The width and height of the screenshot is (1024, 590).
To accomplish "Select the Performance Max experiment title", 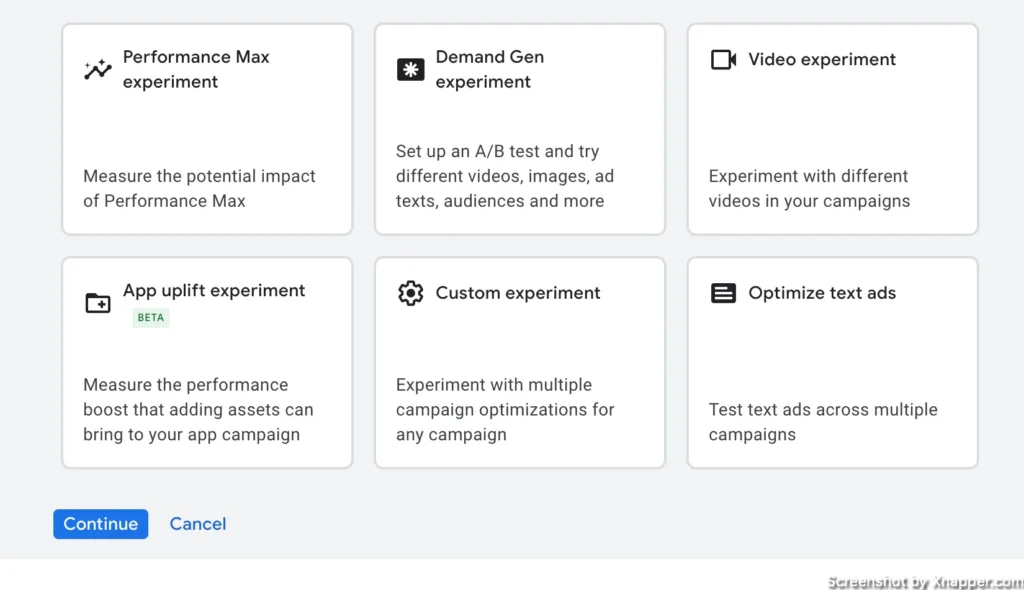I will pos(196,69).
